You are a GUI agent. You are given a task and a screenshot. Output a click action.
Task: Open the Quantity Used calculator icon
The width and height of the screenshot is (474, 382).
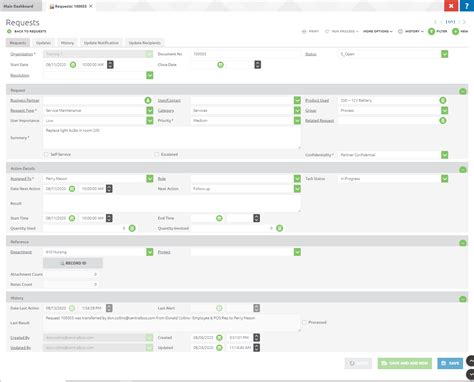coord(132,228)
